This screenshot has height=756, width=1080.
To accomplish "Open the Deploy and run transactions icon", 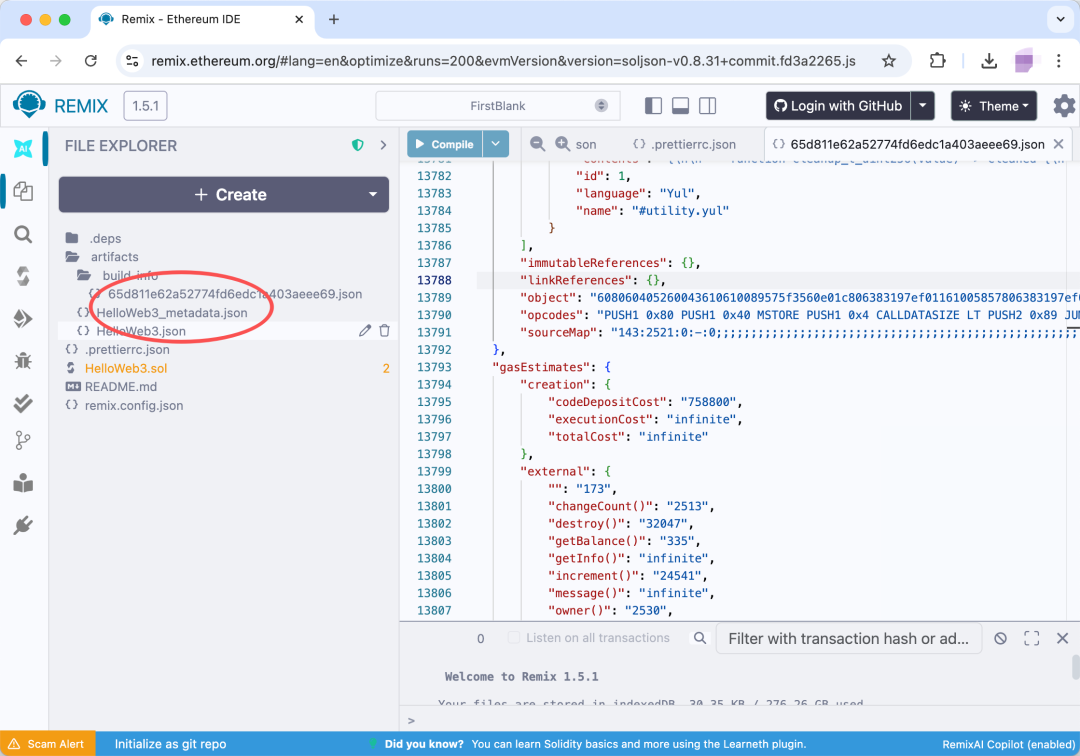I will 23,318.
